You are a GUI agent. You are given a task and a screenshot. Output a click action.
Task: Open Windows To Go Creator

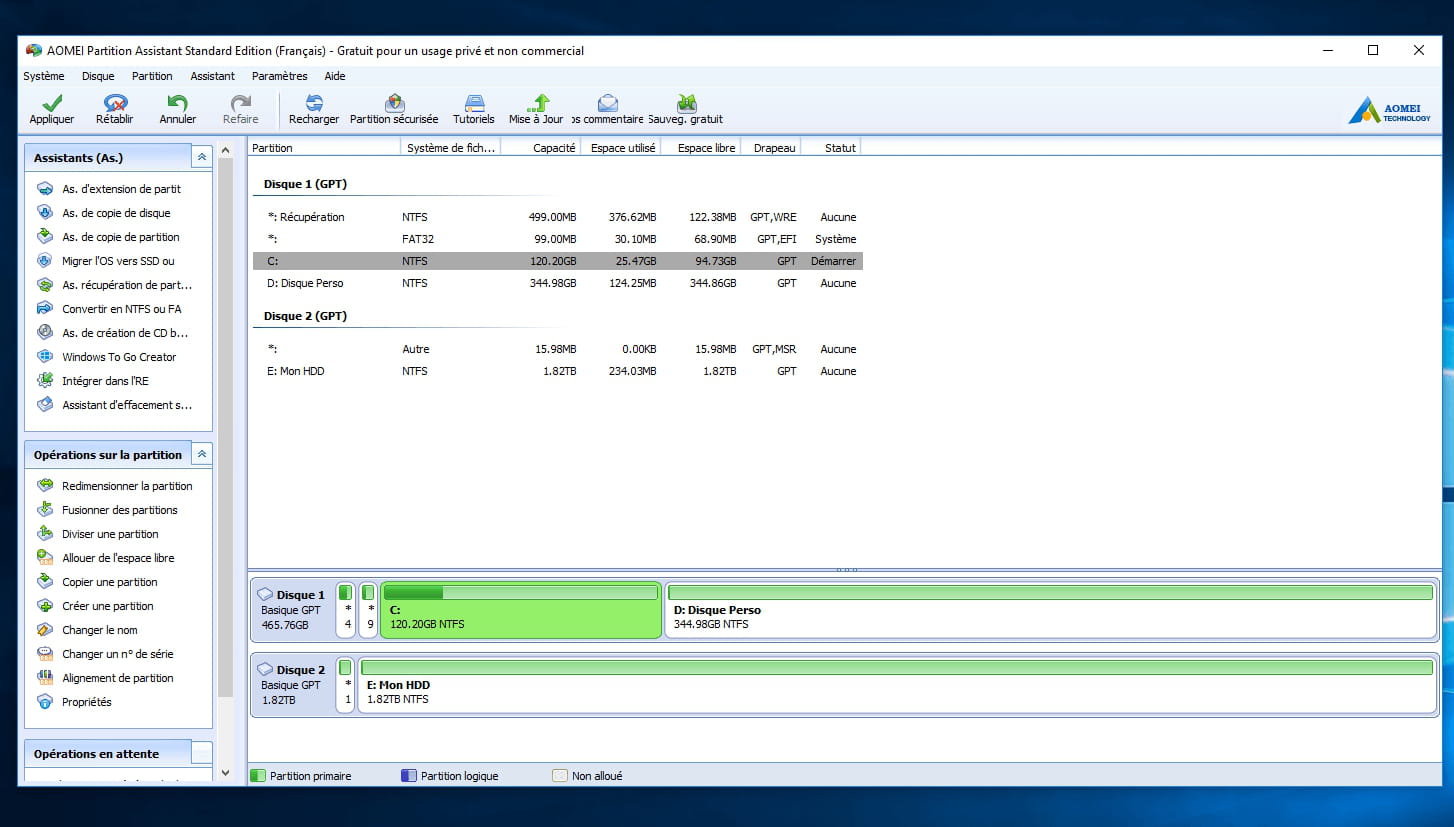click(x=119, y=357)
